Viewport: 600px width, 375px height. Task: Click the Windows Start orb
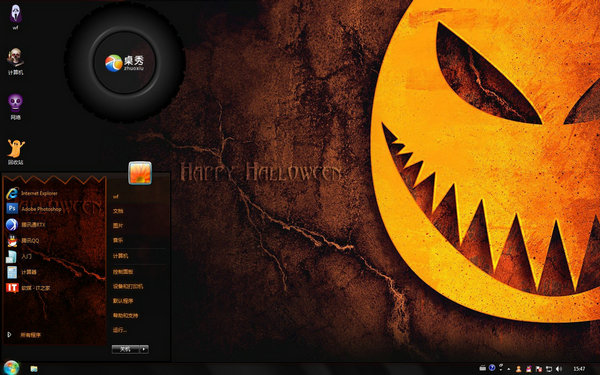11,368
